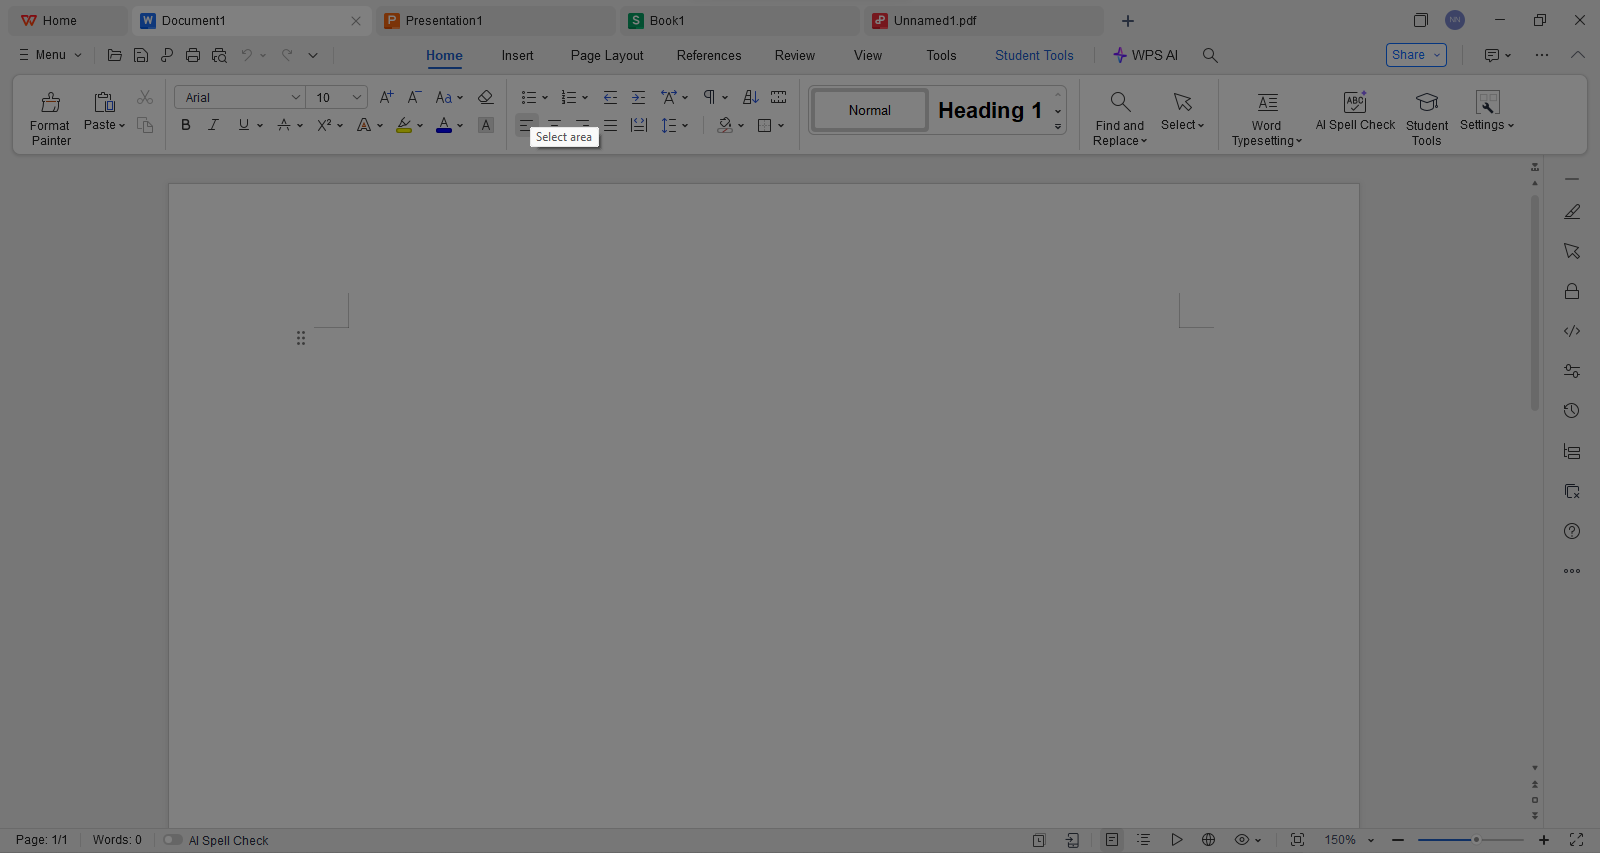
Task: Click the WPS AI button
Action: click(1145, 56)
